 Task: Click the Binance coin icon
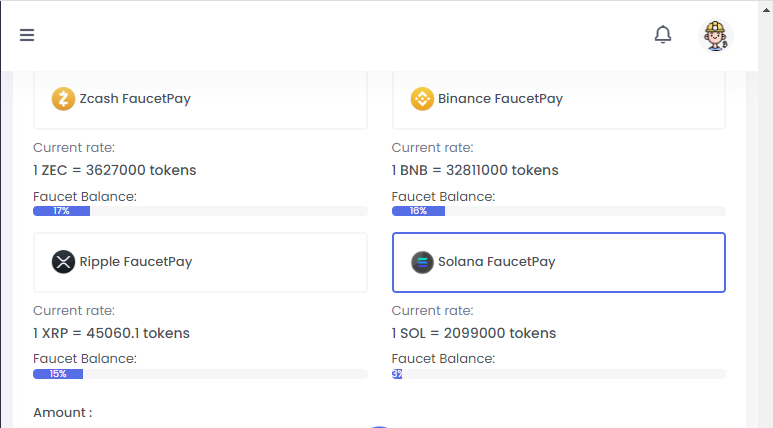[x=422, y=99]
